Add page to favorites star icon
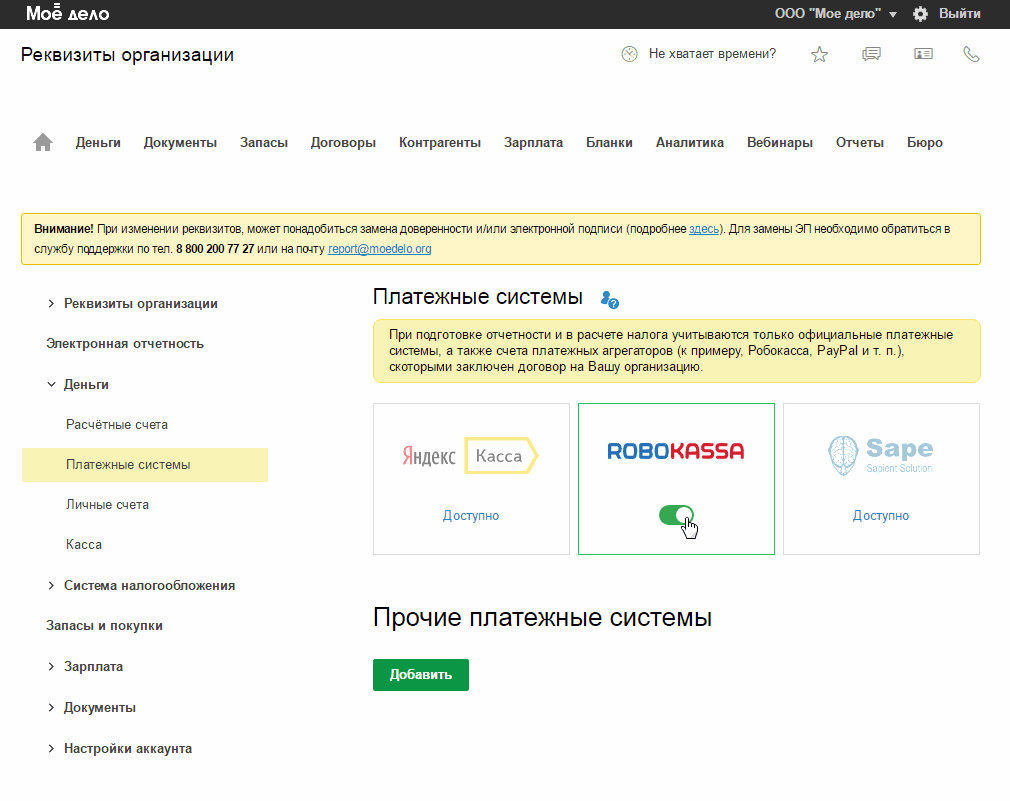The height and width of the screenshot is (801, 1010). (819, 54)
